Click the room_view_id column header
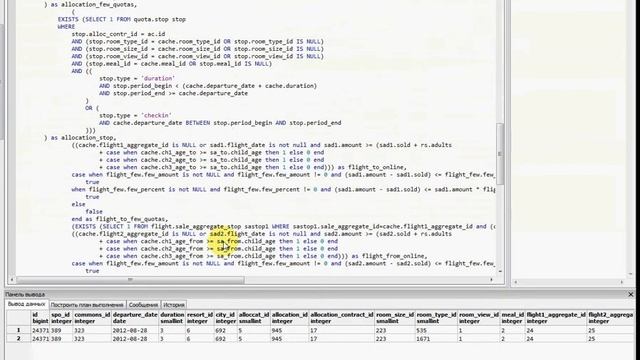The width and height of the screenshot is (640, 360). (479, 318)
